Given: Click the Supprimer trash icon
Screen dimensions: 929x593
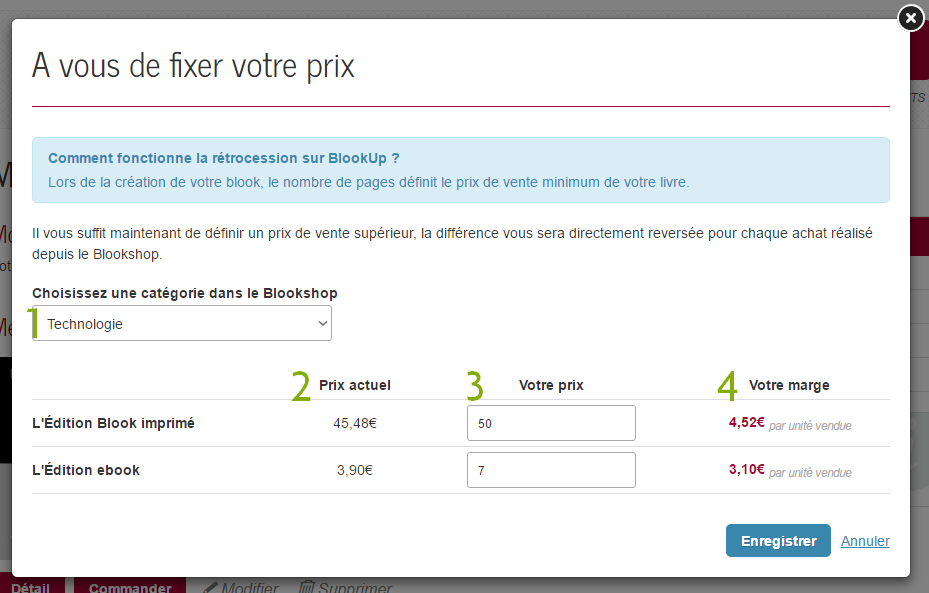Looking at the screenshot, I should [308, 588].
